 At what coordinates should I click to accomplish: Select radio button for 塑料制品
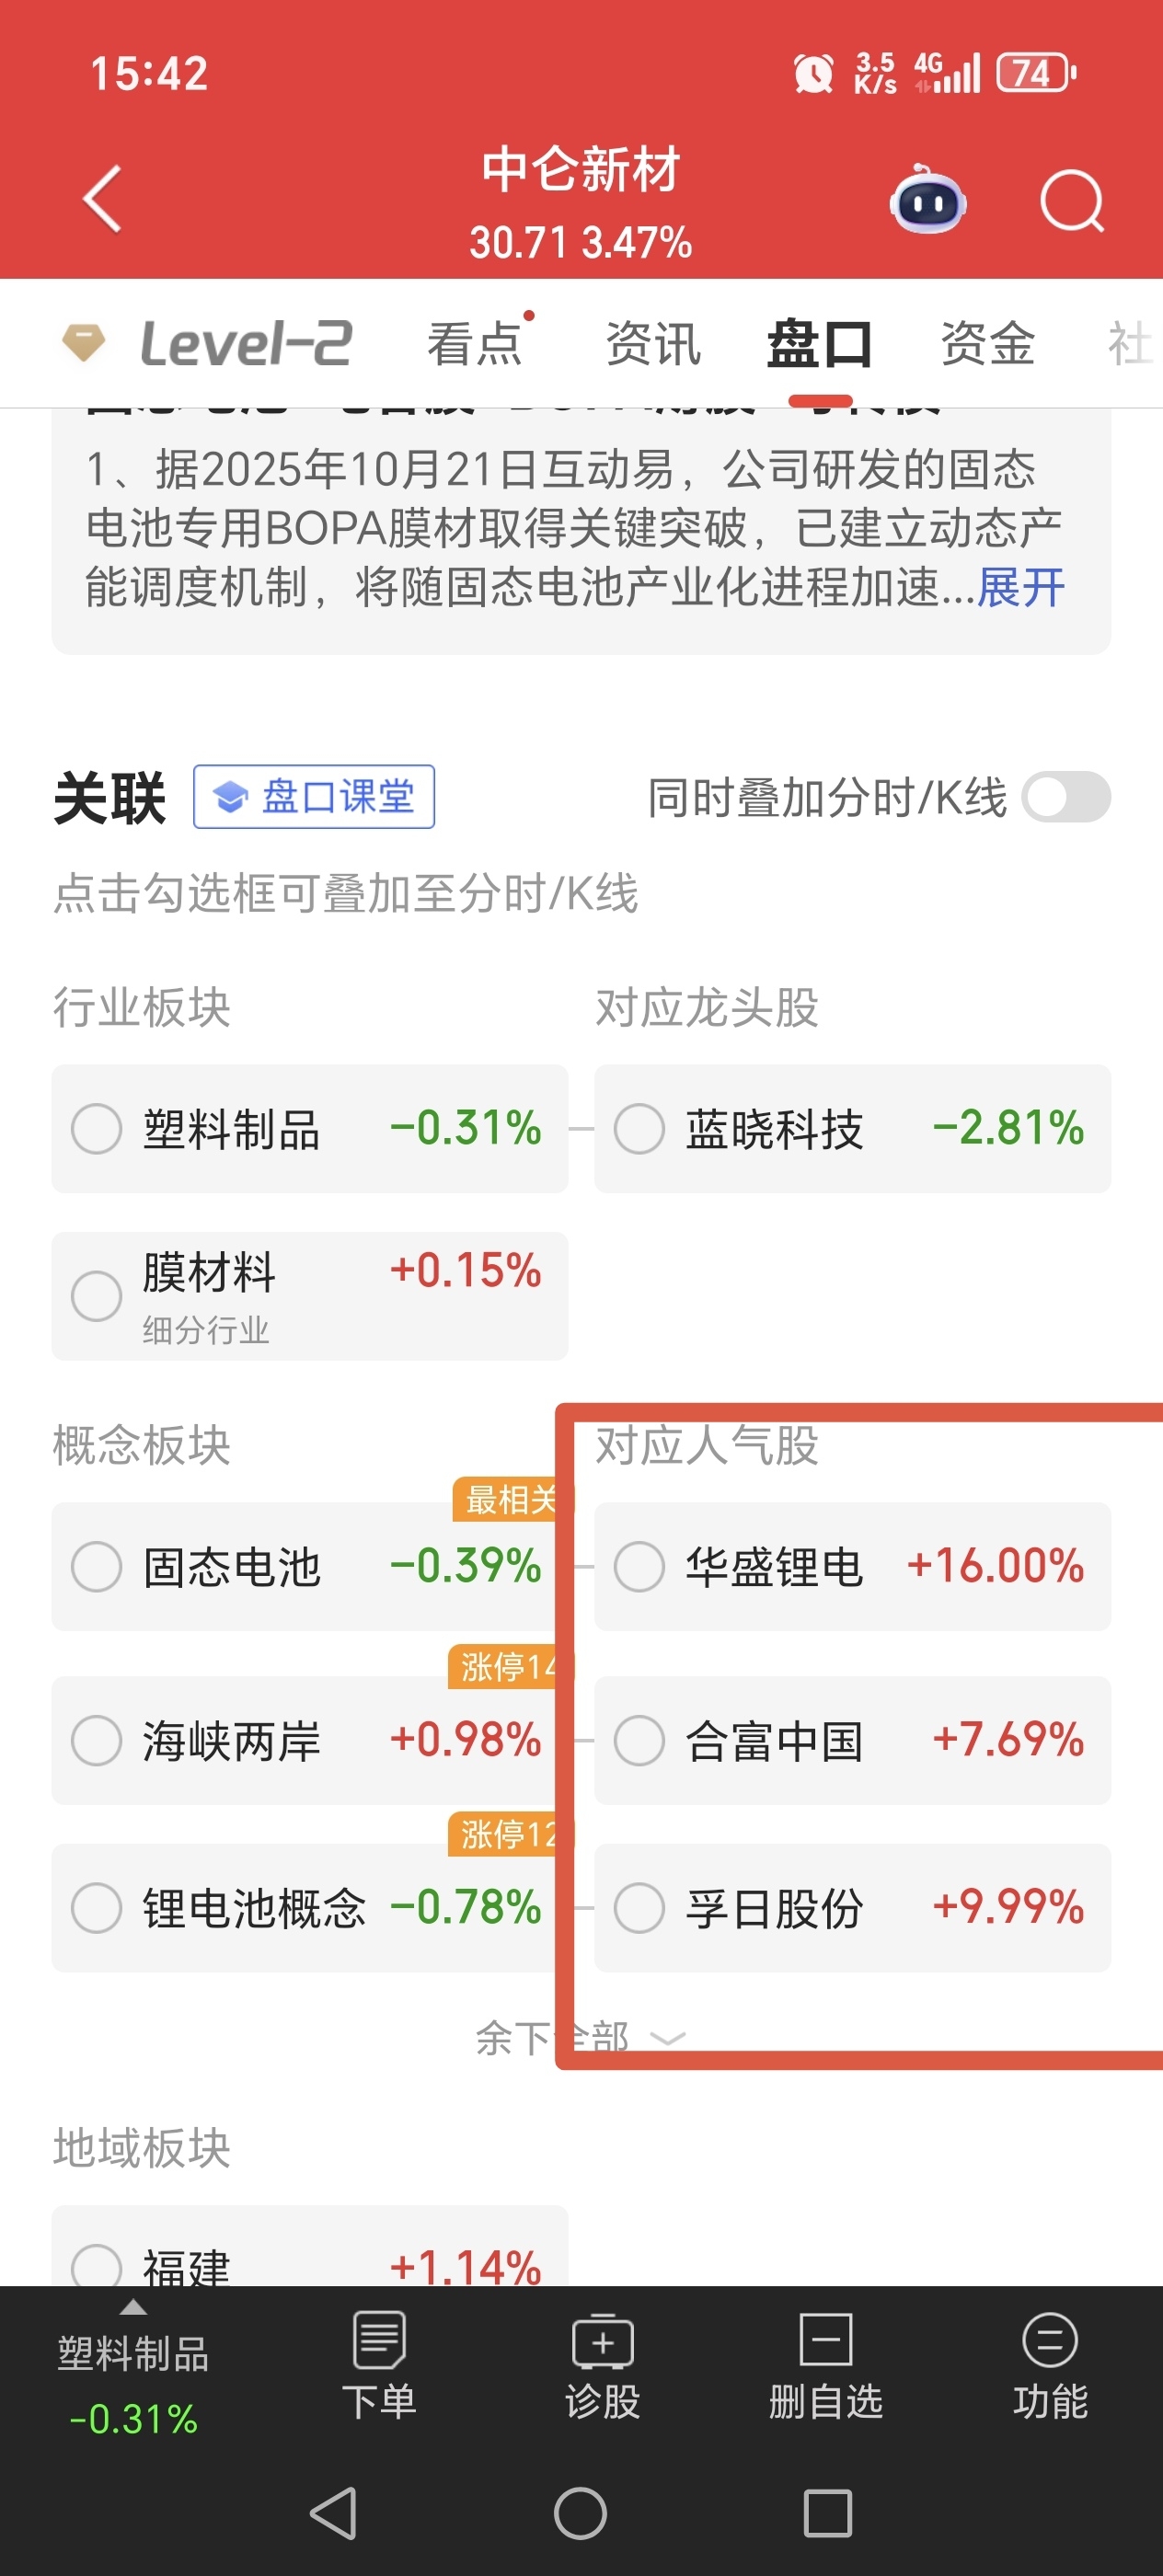[x=97, y=1129]
